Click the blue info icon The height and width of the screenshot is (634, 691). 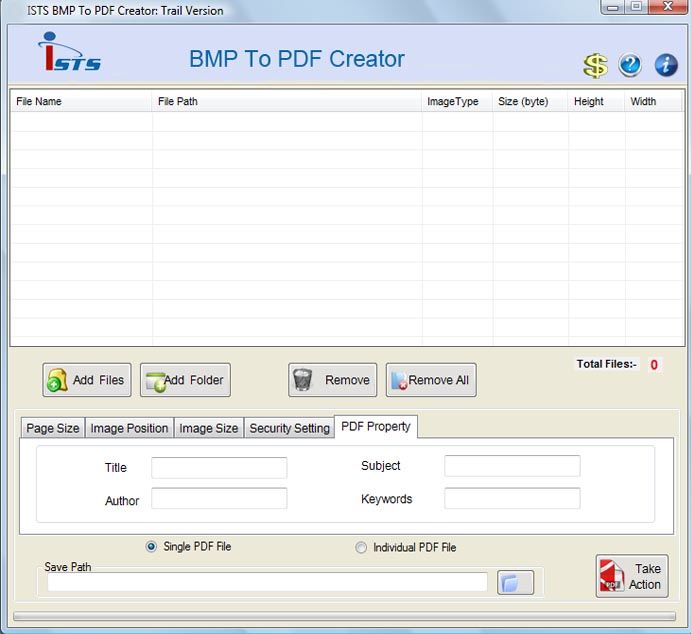click(666, 66)
